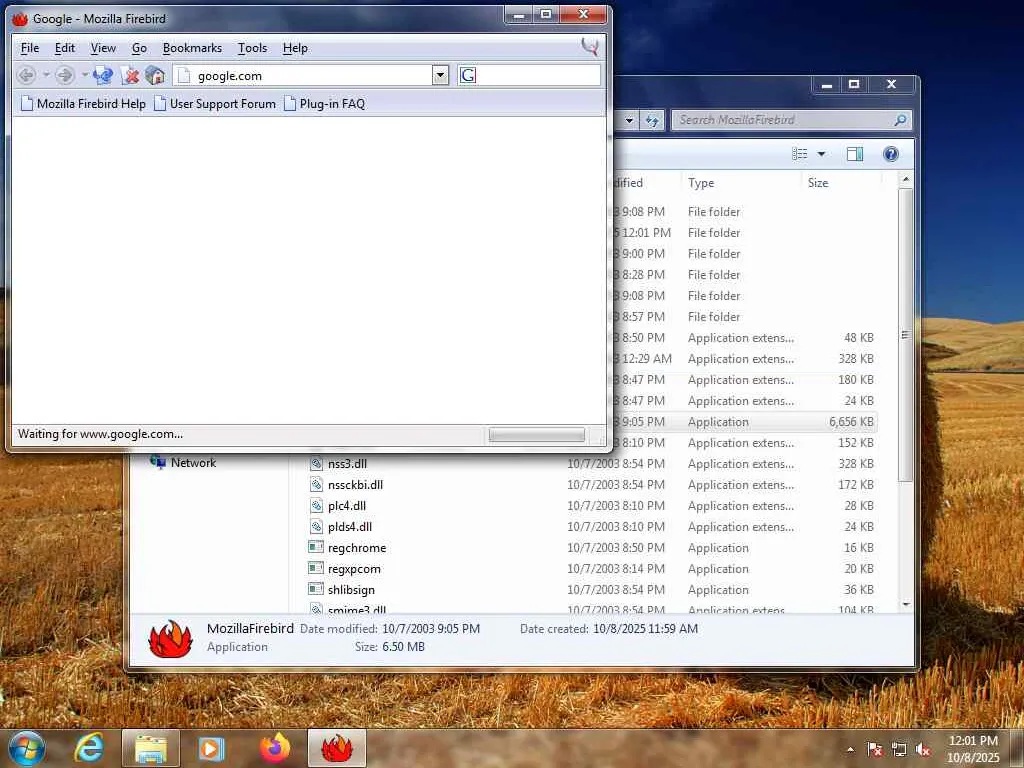Select the plds4.dll file
1024x768 pixels.
tap(349, 526)
